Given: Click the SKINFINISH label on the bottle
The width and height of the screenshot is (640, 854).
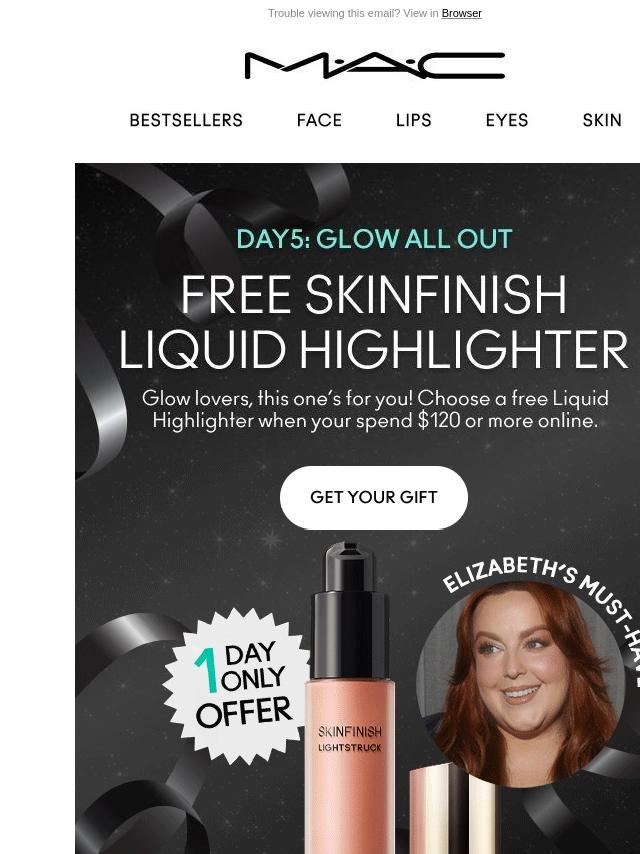Looking at the screenshot, I should click(x=350, y=731).
